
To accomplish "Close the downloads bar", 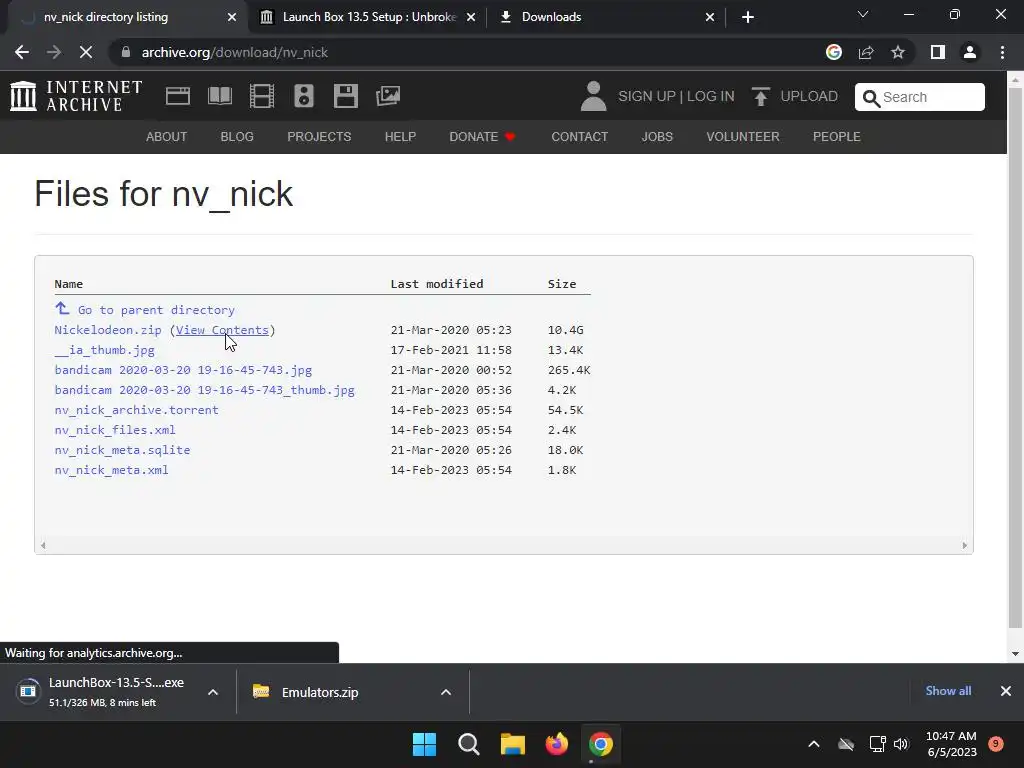I will tap(1006, 691).
